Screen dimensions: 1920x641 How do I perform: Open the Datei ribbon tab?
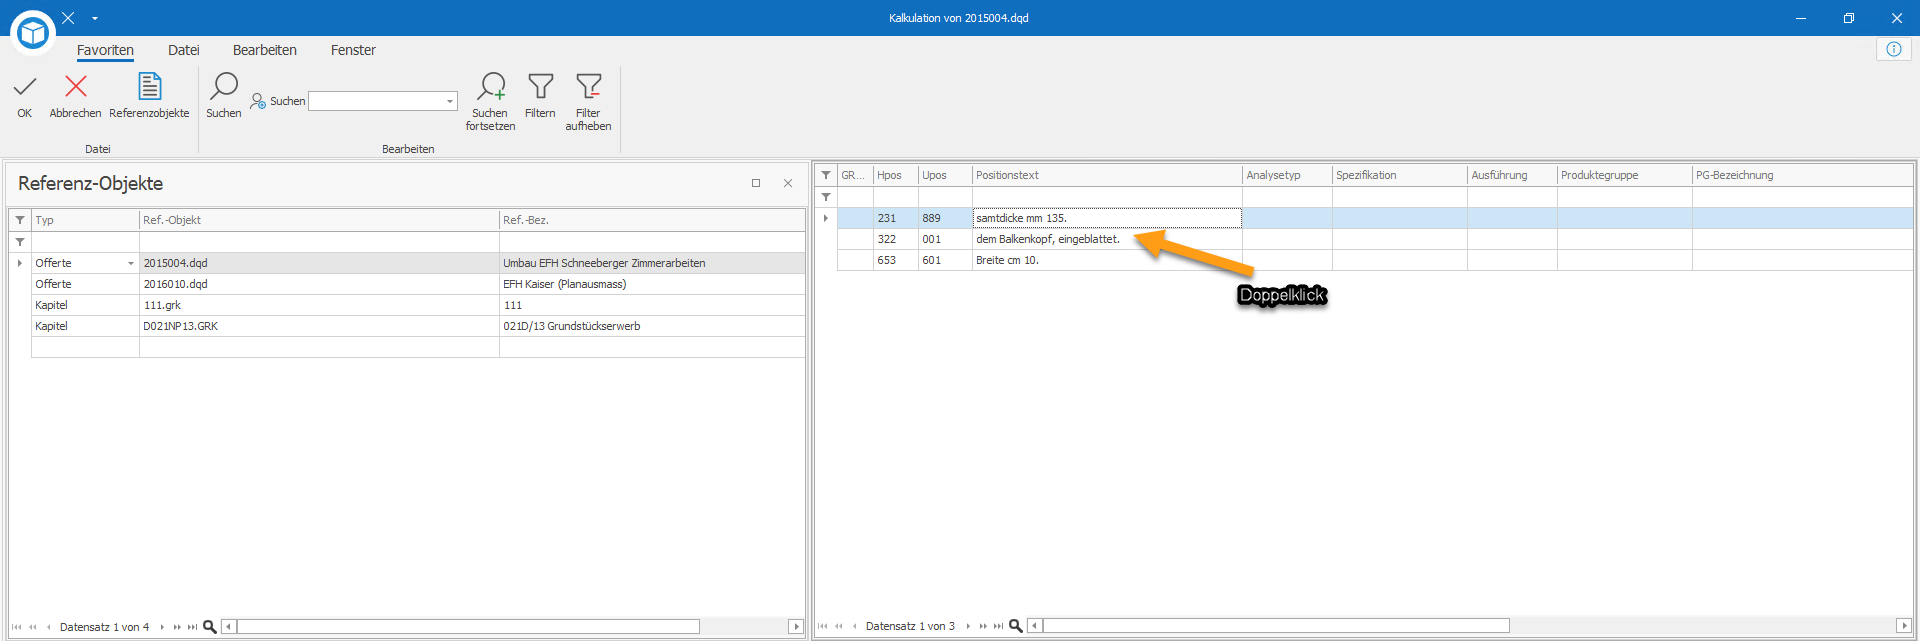[x=184, y=50]
